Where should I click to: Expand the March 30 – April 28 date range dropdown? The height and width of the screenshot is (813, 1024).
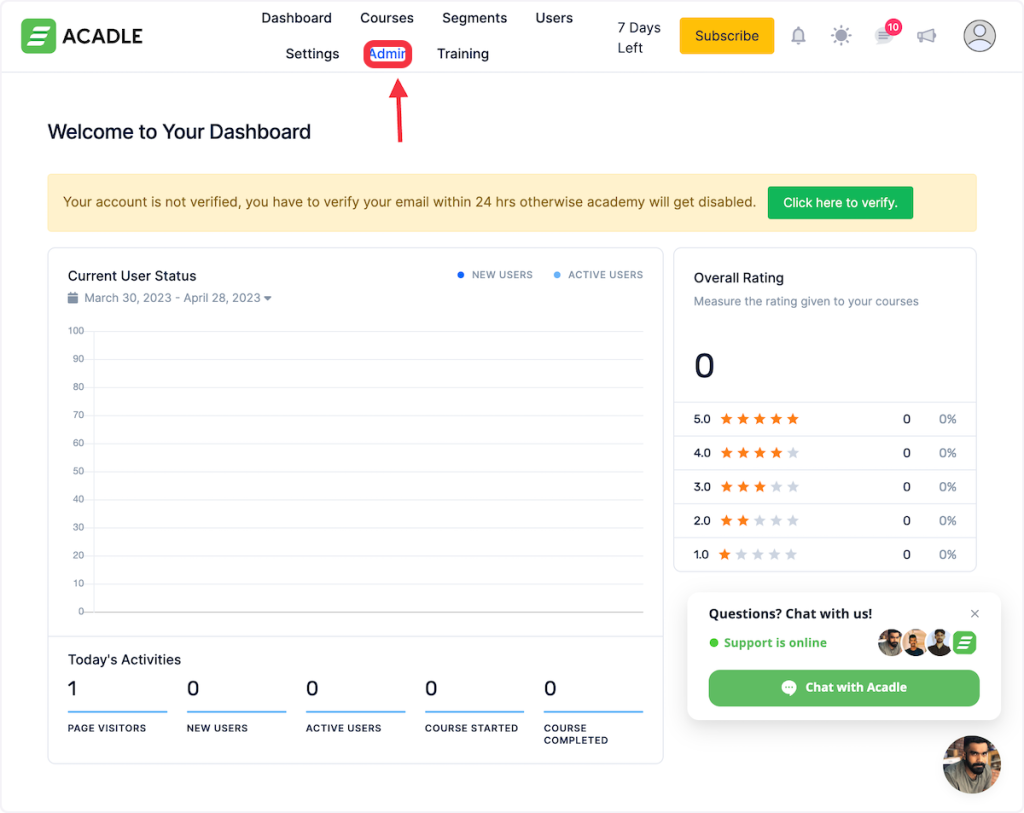(177, 298)
